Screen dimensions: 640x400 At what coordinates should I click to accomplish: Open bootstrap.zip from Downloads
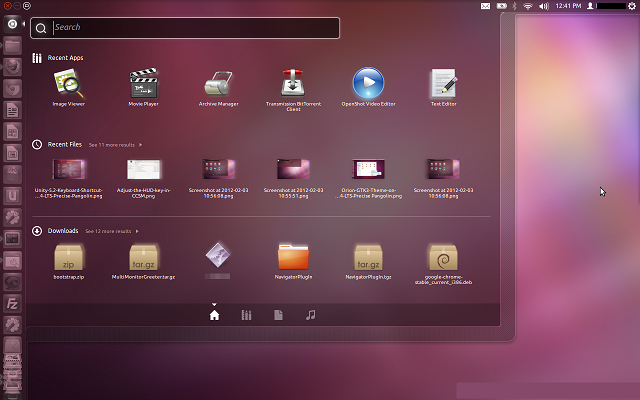coord(69,257)
